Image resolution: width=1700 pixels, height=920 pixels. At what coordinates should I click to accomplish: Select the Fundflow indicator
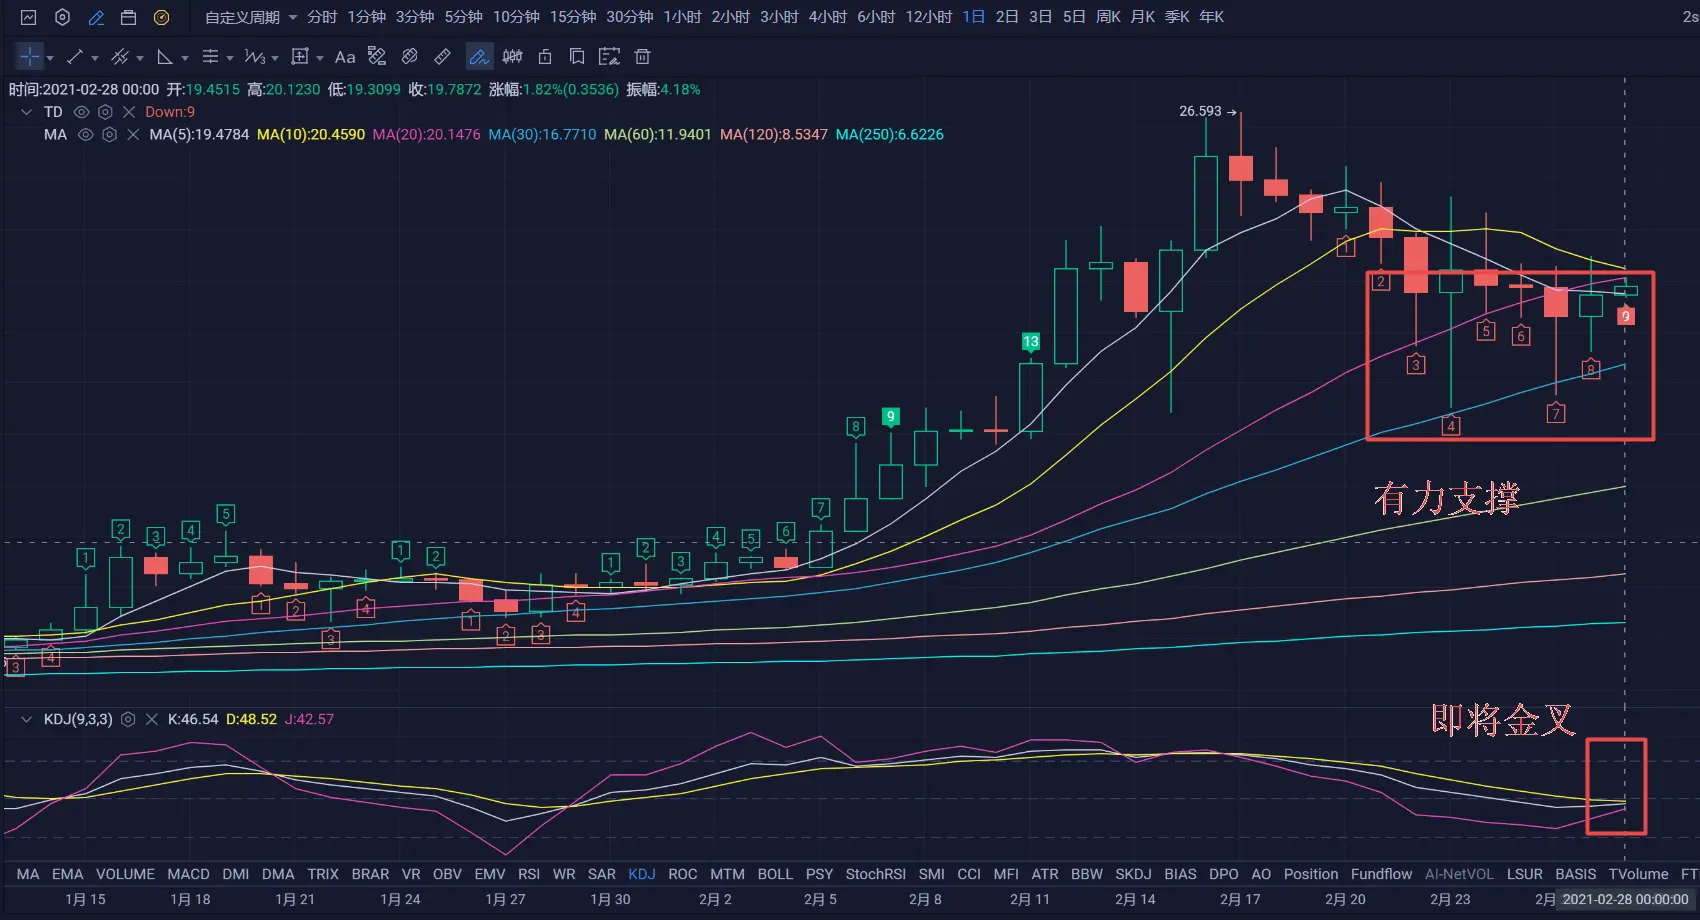pos(1382,874)
